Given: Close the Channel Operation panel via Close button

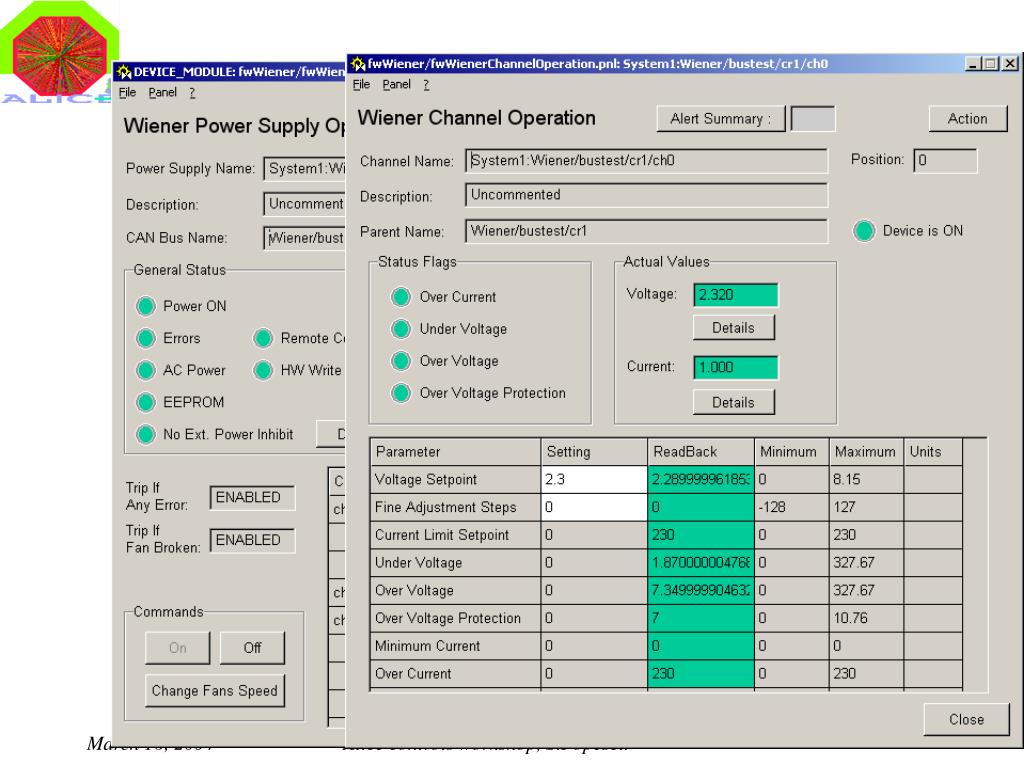Looking at the screenshot, I should pos(966,720).
